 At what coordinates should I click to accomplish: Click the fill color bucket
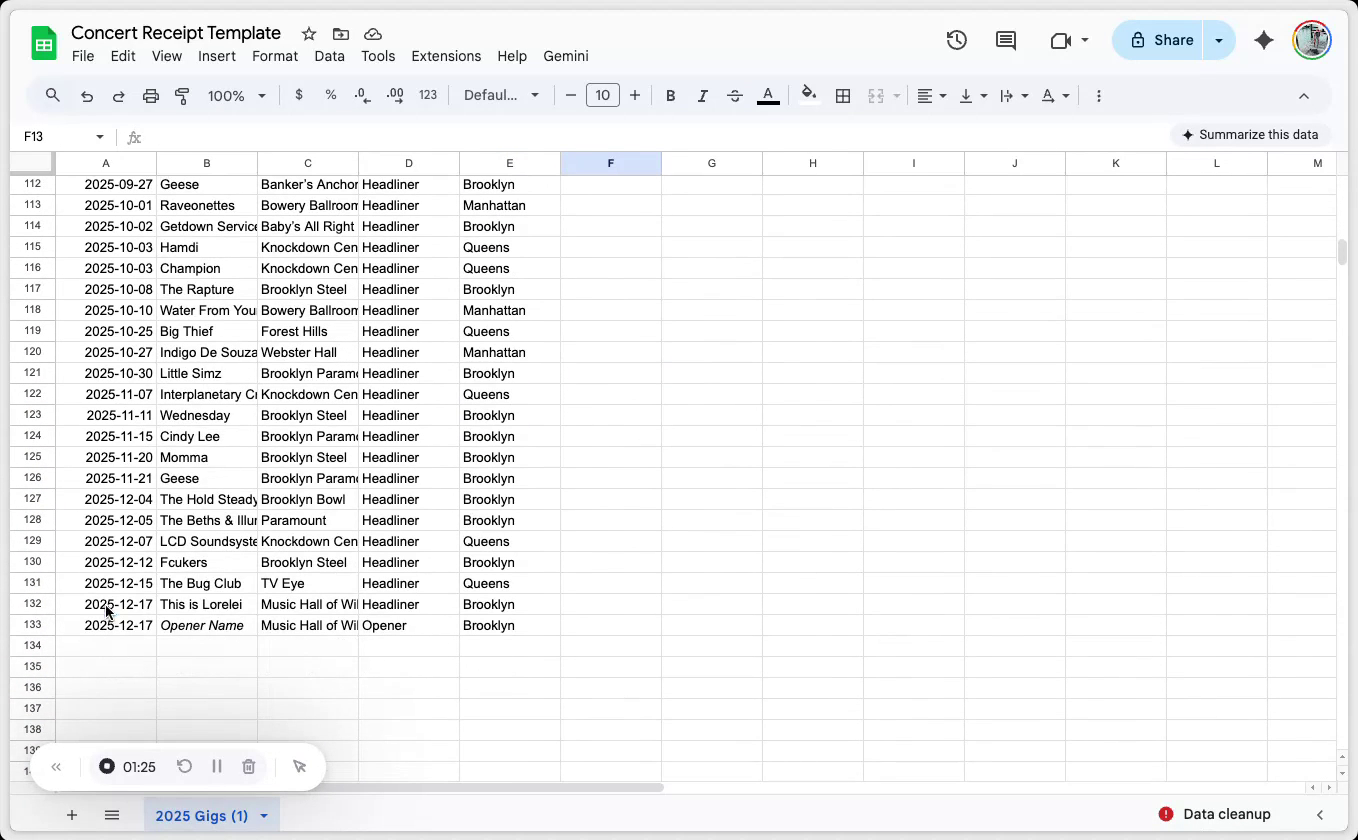click(x=809, y=95)
